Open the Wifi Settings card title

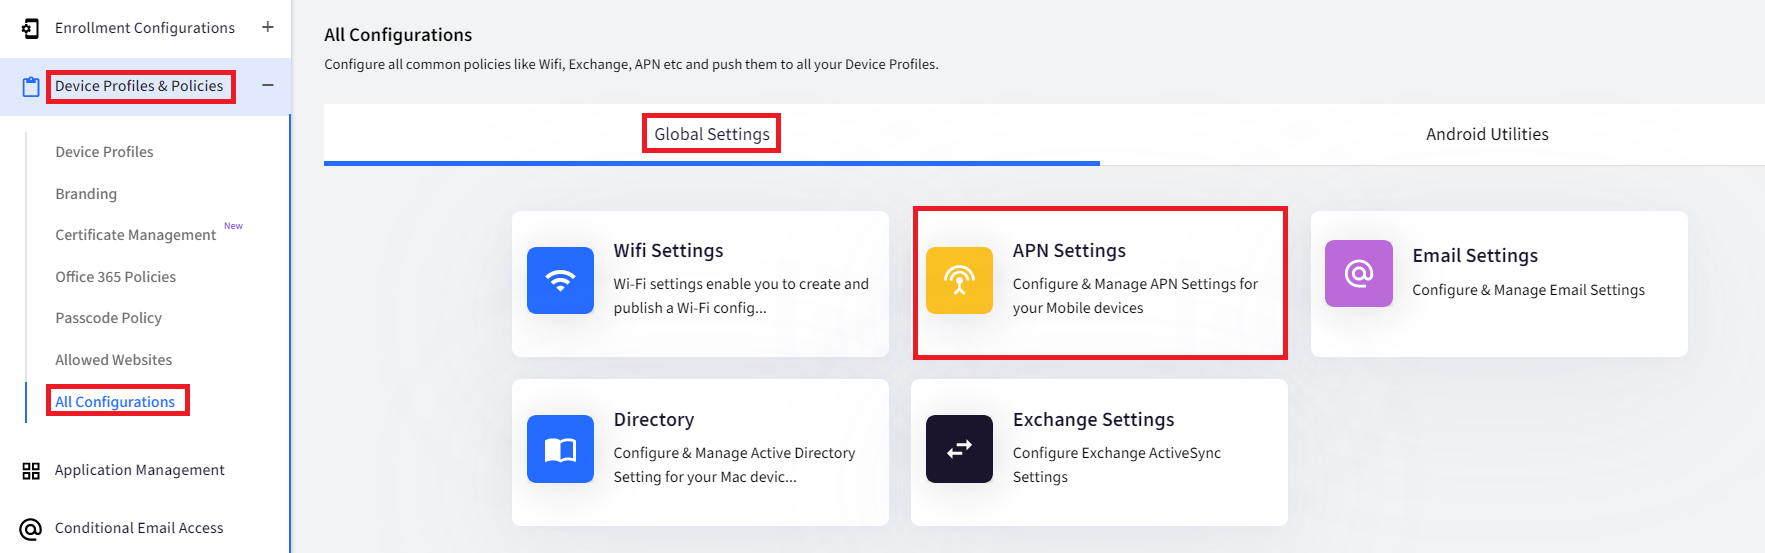(668, 251)
